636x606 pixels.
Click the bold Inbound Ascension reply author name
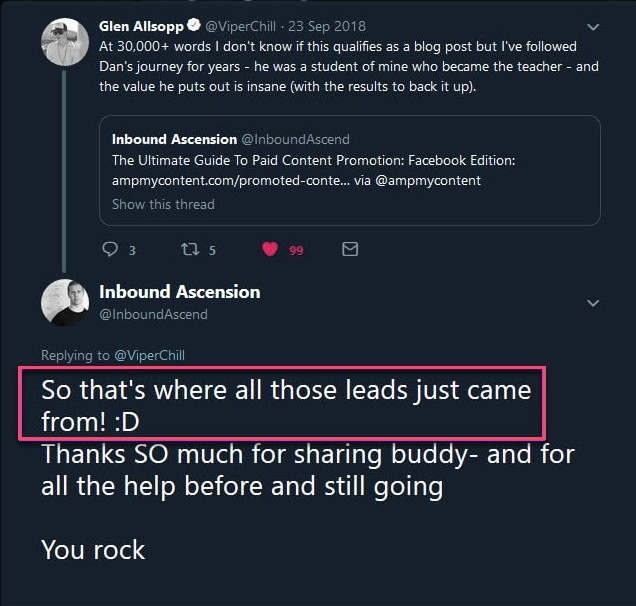pos(179,292)
